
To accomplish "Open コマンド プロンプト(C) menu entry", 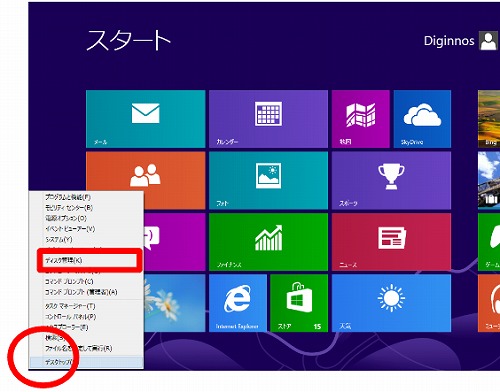I will [86, 281].
